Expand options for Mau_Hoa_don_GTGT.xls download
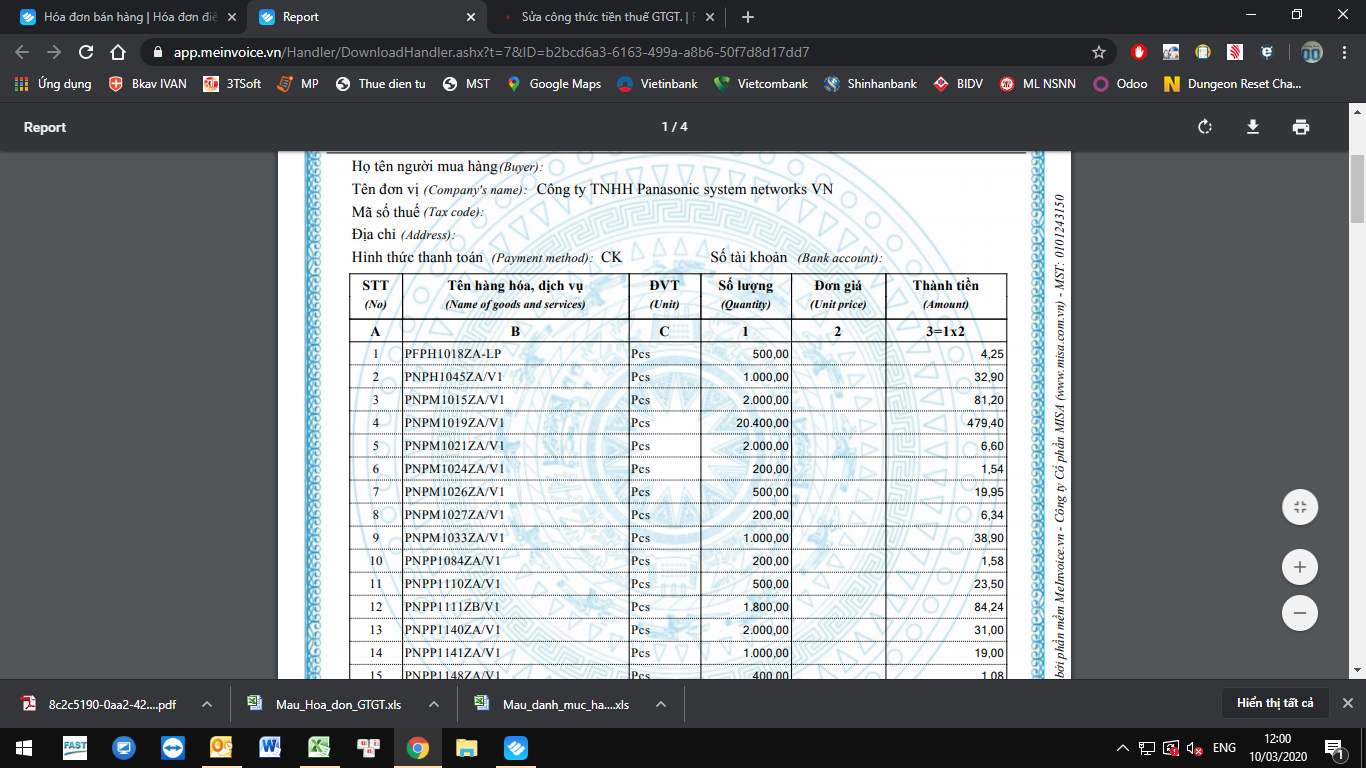Viewport: 1366px width, 768px height. (434, 704)
